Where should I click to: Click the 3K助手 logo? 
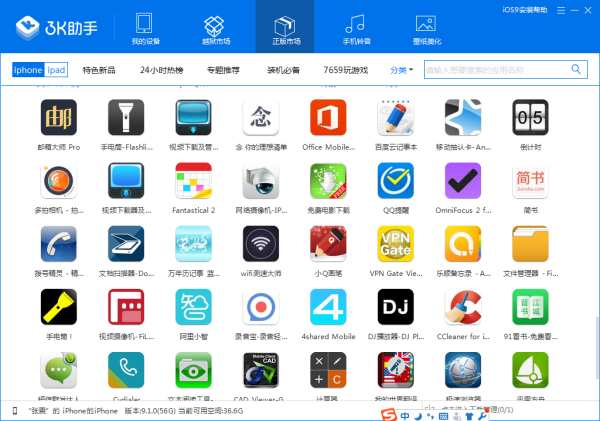point(57,27)
